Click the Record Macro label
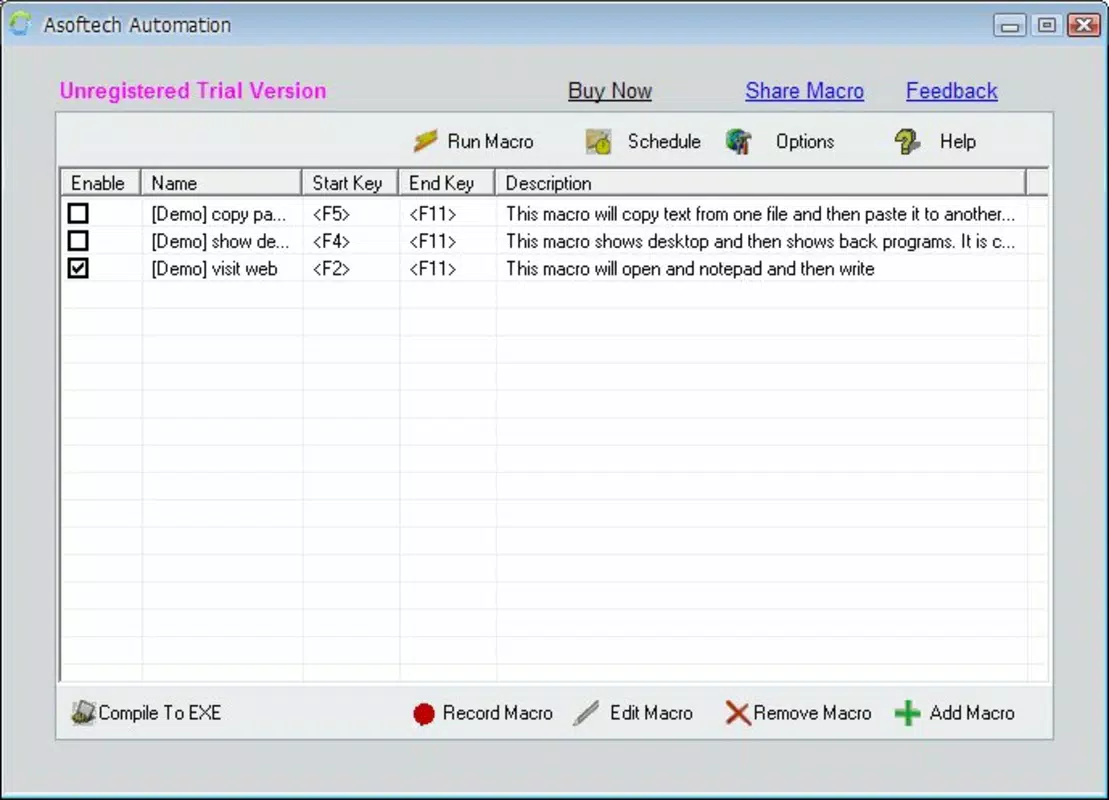 (497, 713)
